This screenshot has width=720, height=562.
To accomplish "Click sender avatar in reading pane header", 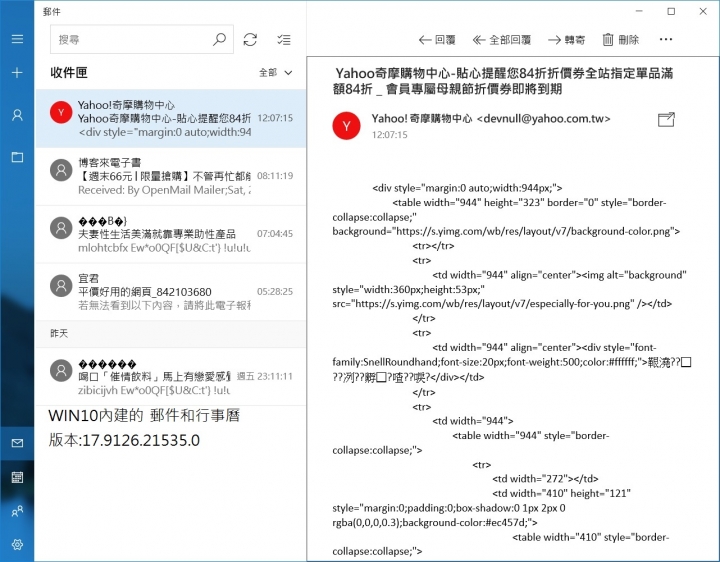I will [347, 126].
